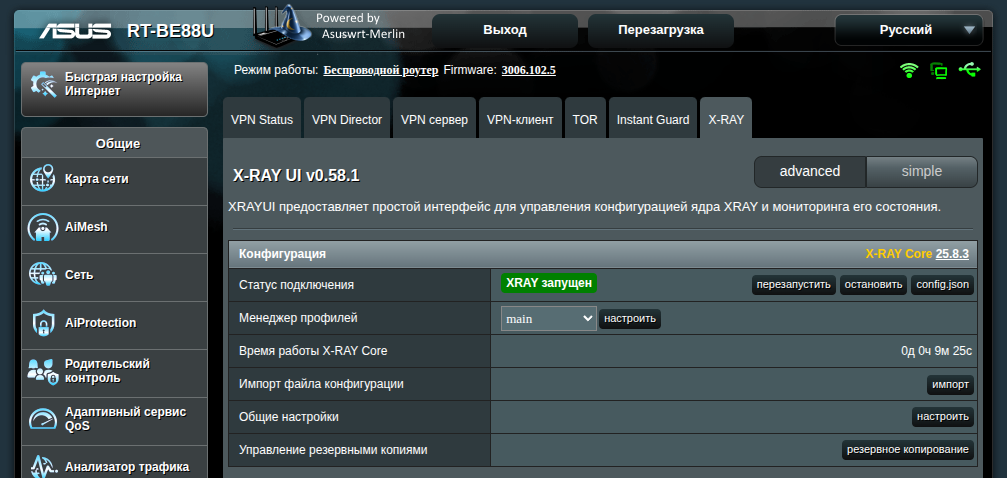
Task: Click the Время работы X-RAY Core label
Action: click(313, 351)
